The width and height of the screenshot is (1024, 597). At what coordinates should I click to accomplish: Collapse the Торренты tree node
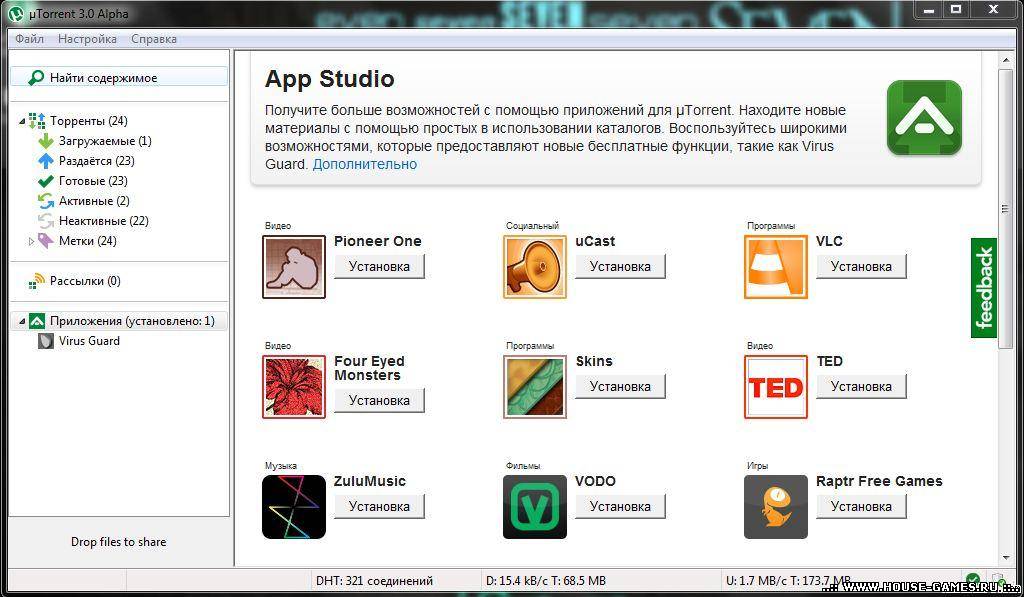point(22,121)
